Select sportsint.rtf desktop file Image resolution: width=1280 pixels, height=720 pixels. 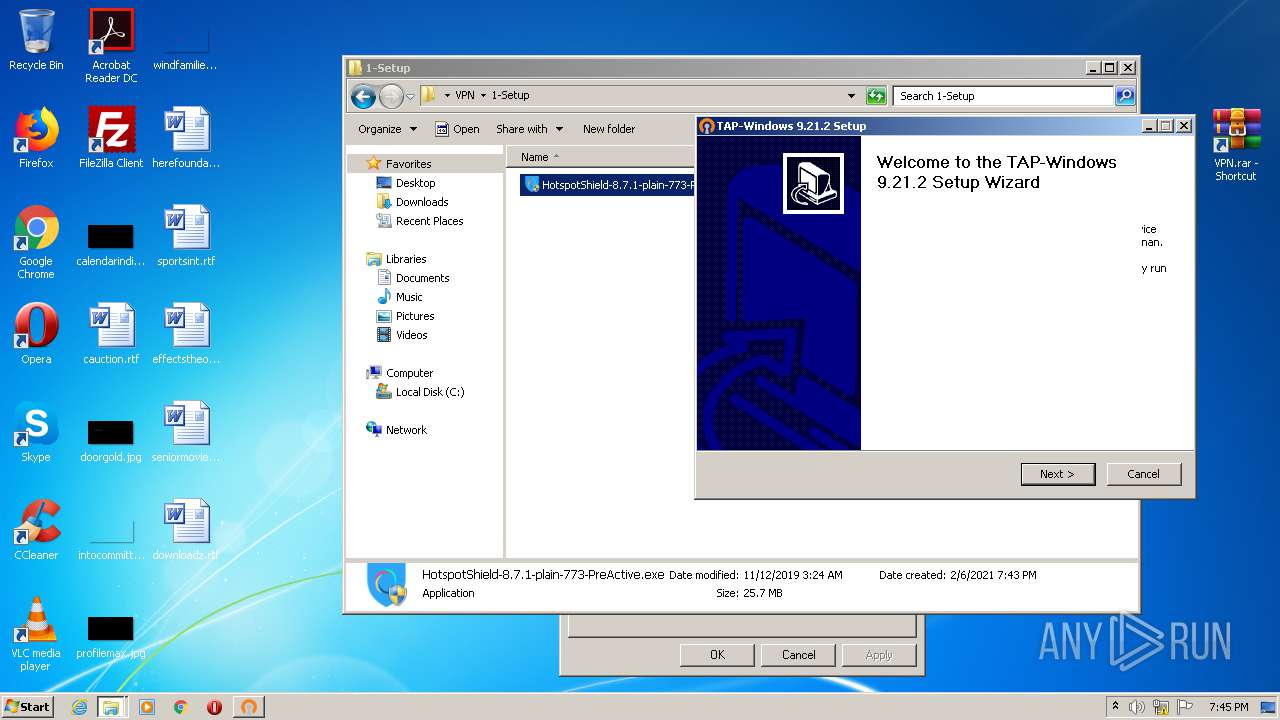pyautogui.click(x=186, y=236)
